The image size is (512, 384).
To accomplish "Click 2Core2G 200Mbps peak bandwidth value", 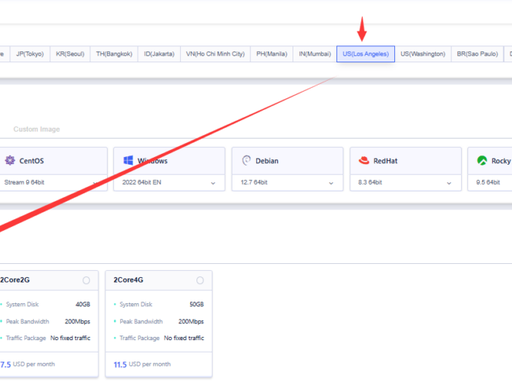I will tap(77, 322).
